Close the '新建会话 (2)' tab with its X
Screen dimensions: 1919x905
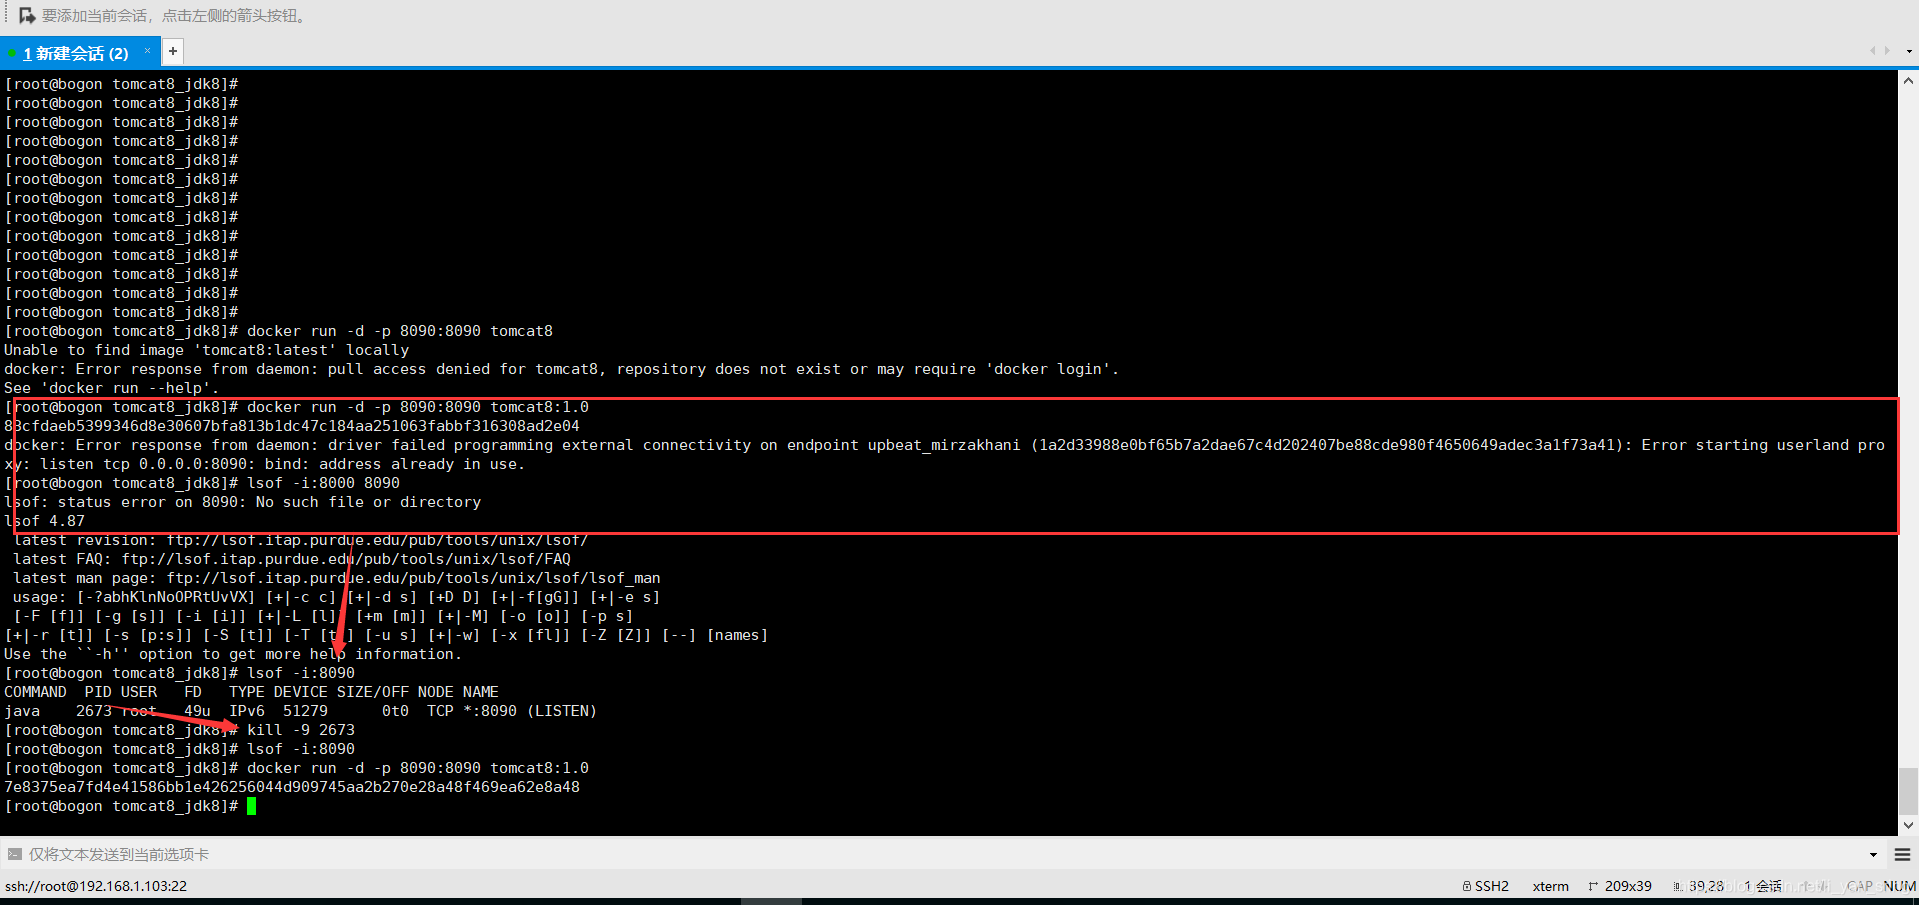point(148,51)
